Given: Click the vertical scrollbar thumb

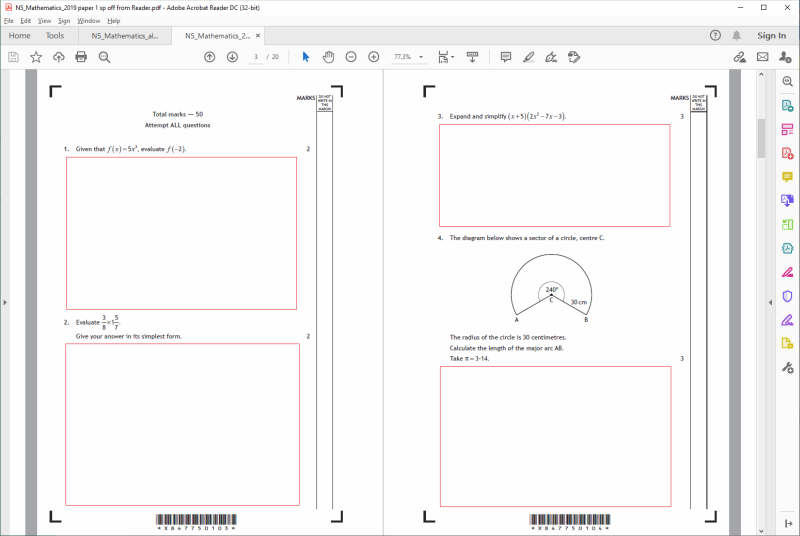Looking at the screenshot, I should point(761,138).
